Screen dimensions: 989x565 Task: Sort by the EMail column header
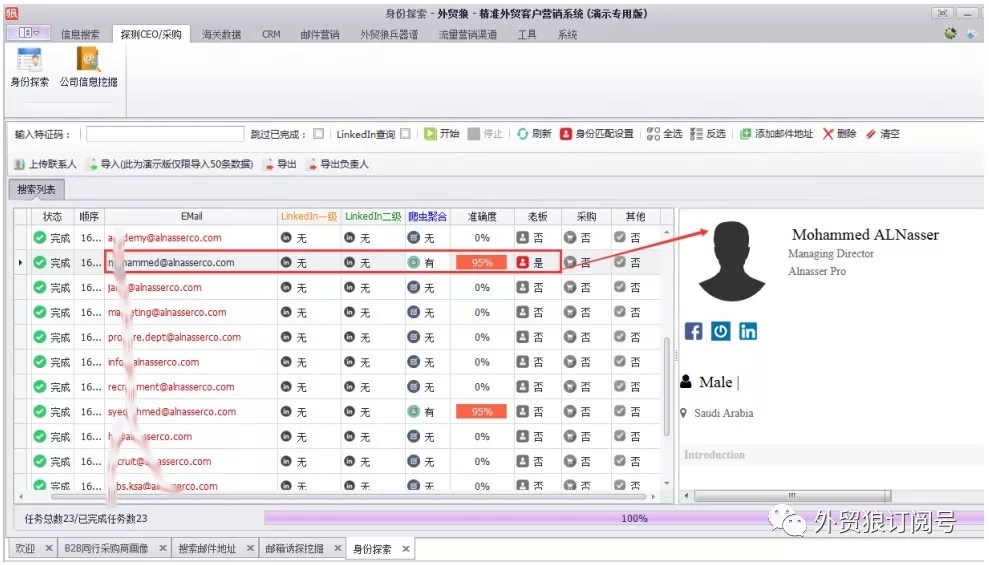tap(191, 216)
